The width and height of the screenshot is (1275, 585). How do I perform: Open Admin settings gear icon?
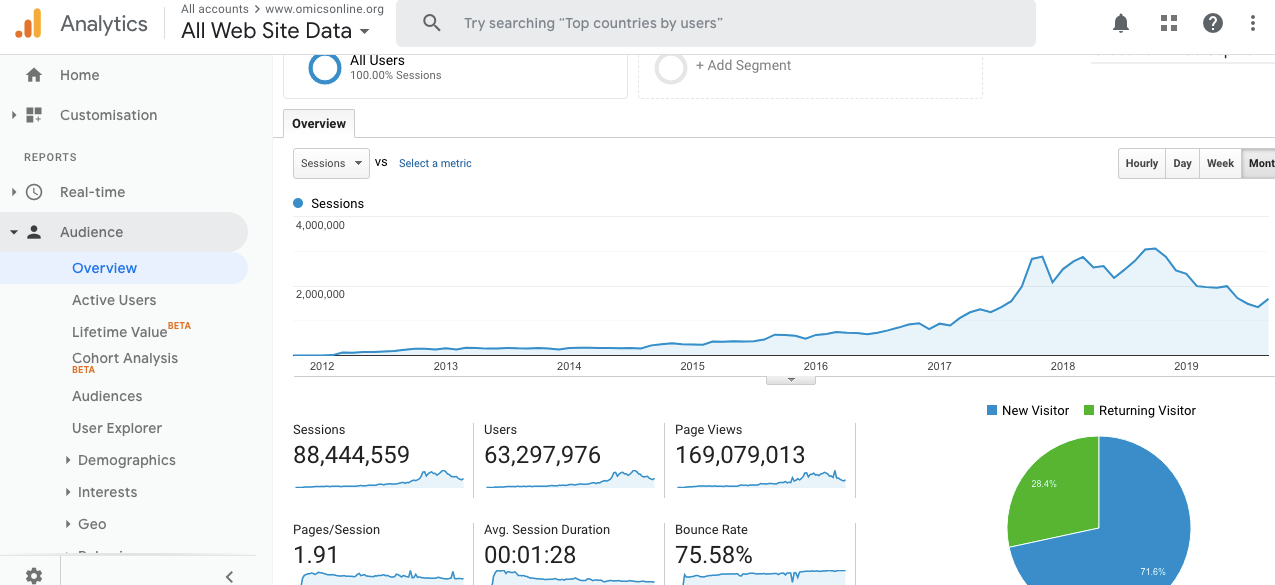[x=34, y=576]
